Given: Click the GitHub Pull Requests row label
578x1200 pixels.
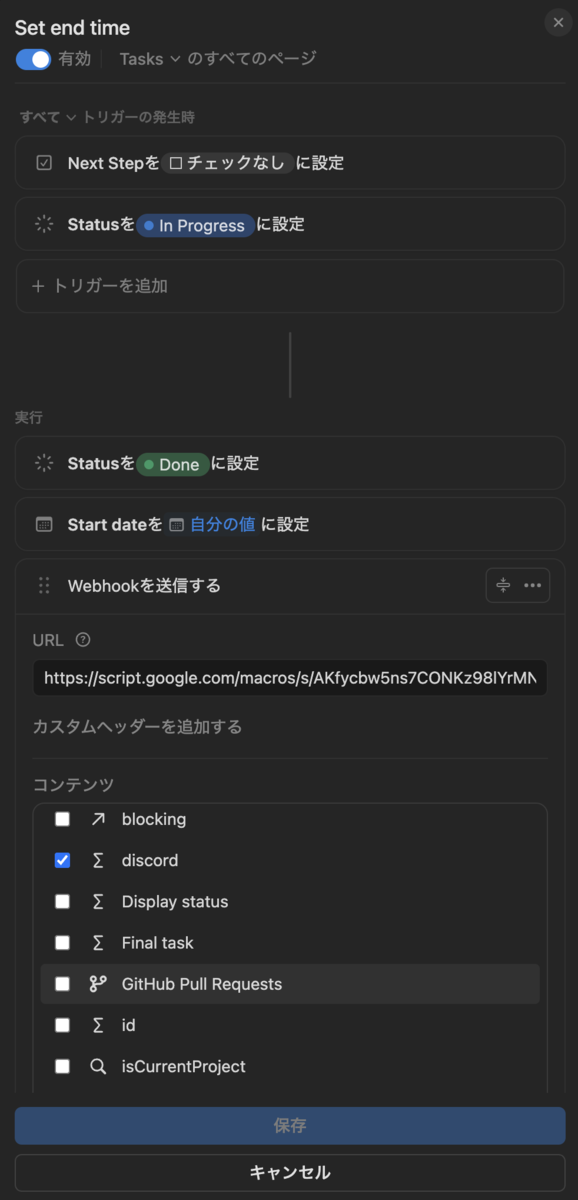Looking at the screenshot, I should click(x=202, y=984).
